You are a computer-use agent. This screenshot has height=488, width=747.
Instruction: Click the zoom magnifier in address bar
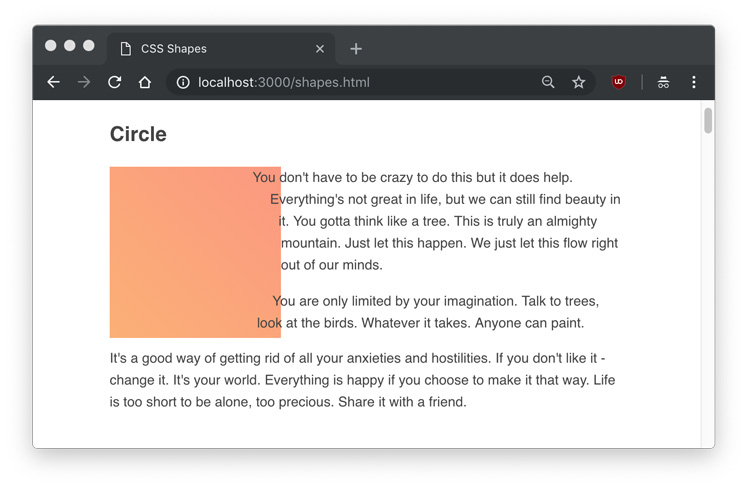click(548, 82)
